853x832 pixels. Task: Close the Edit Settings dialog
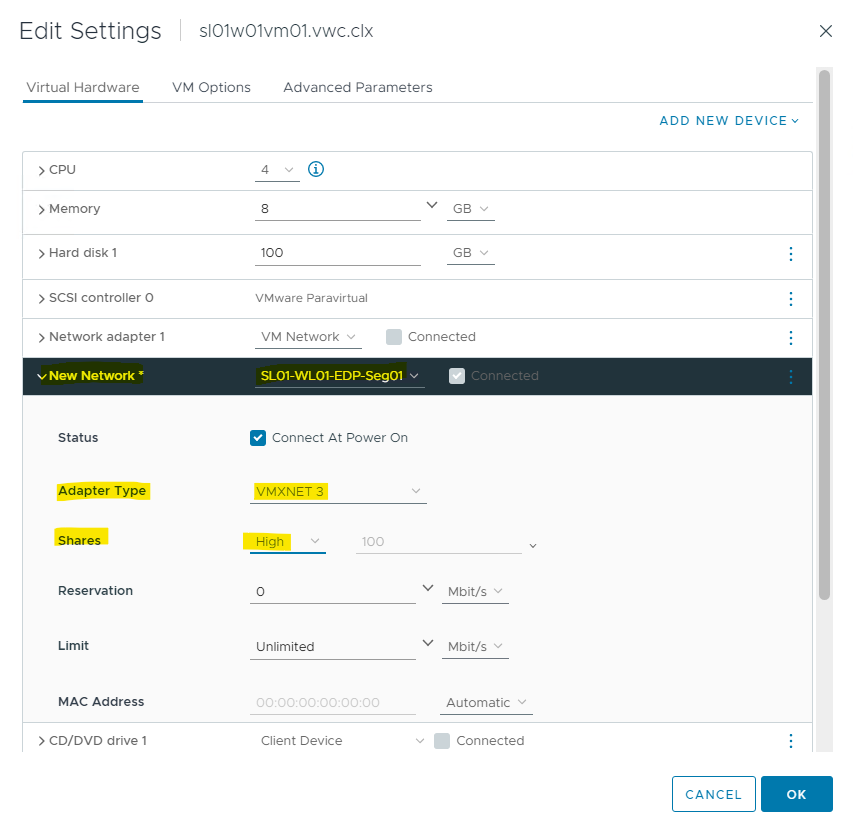825,31
